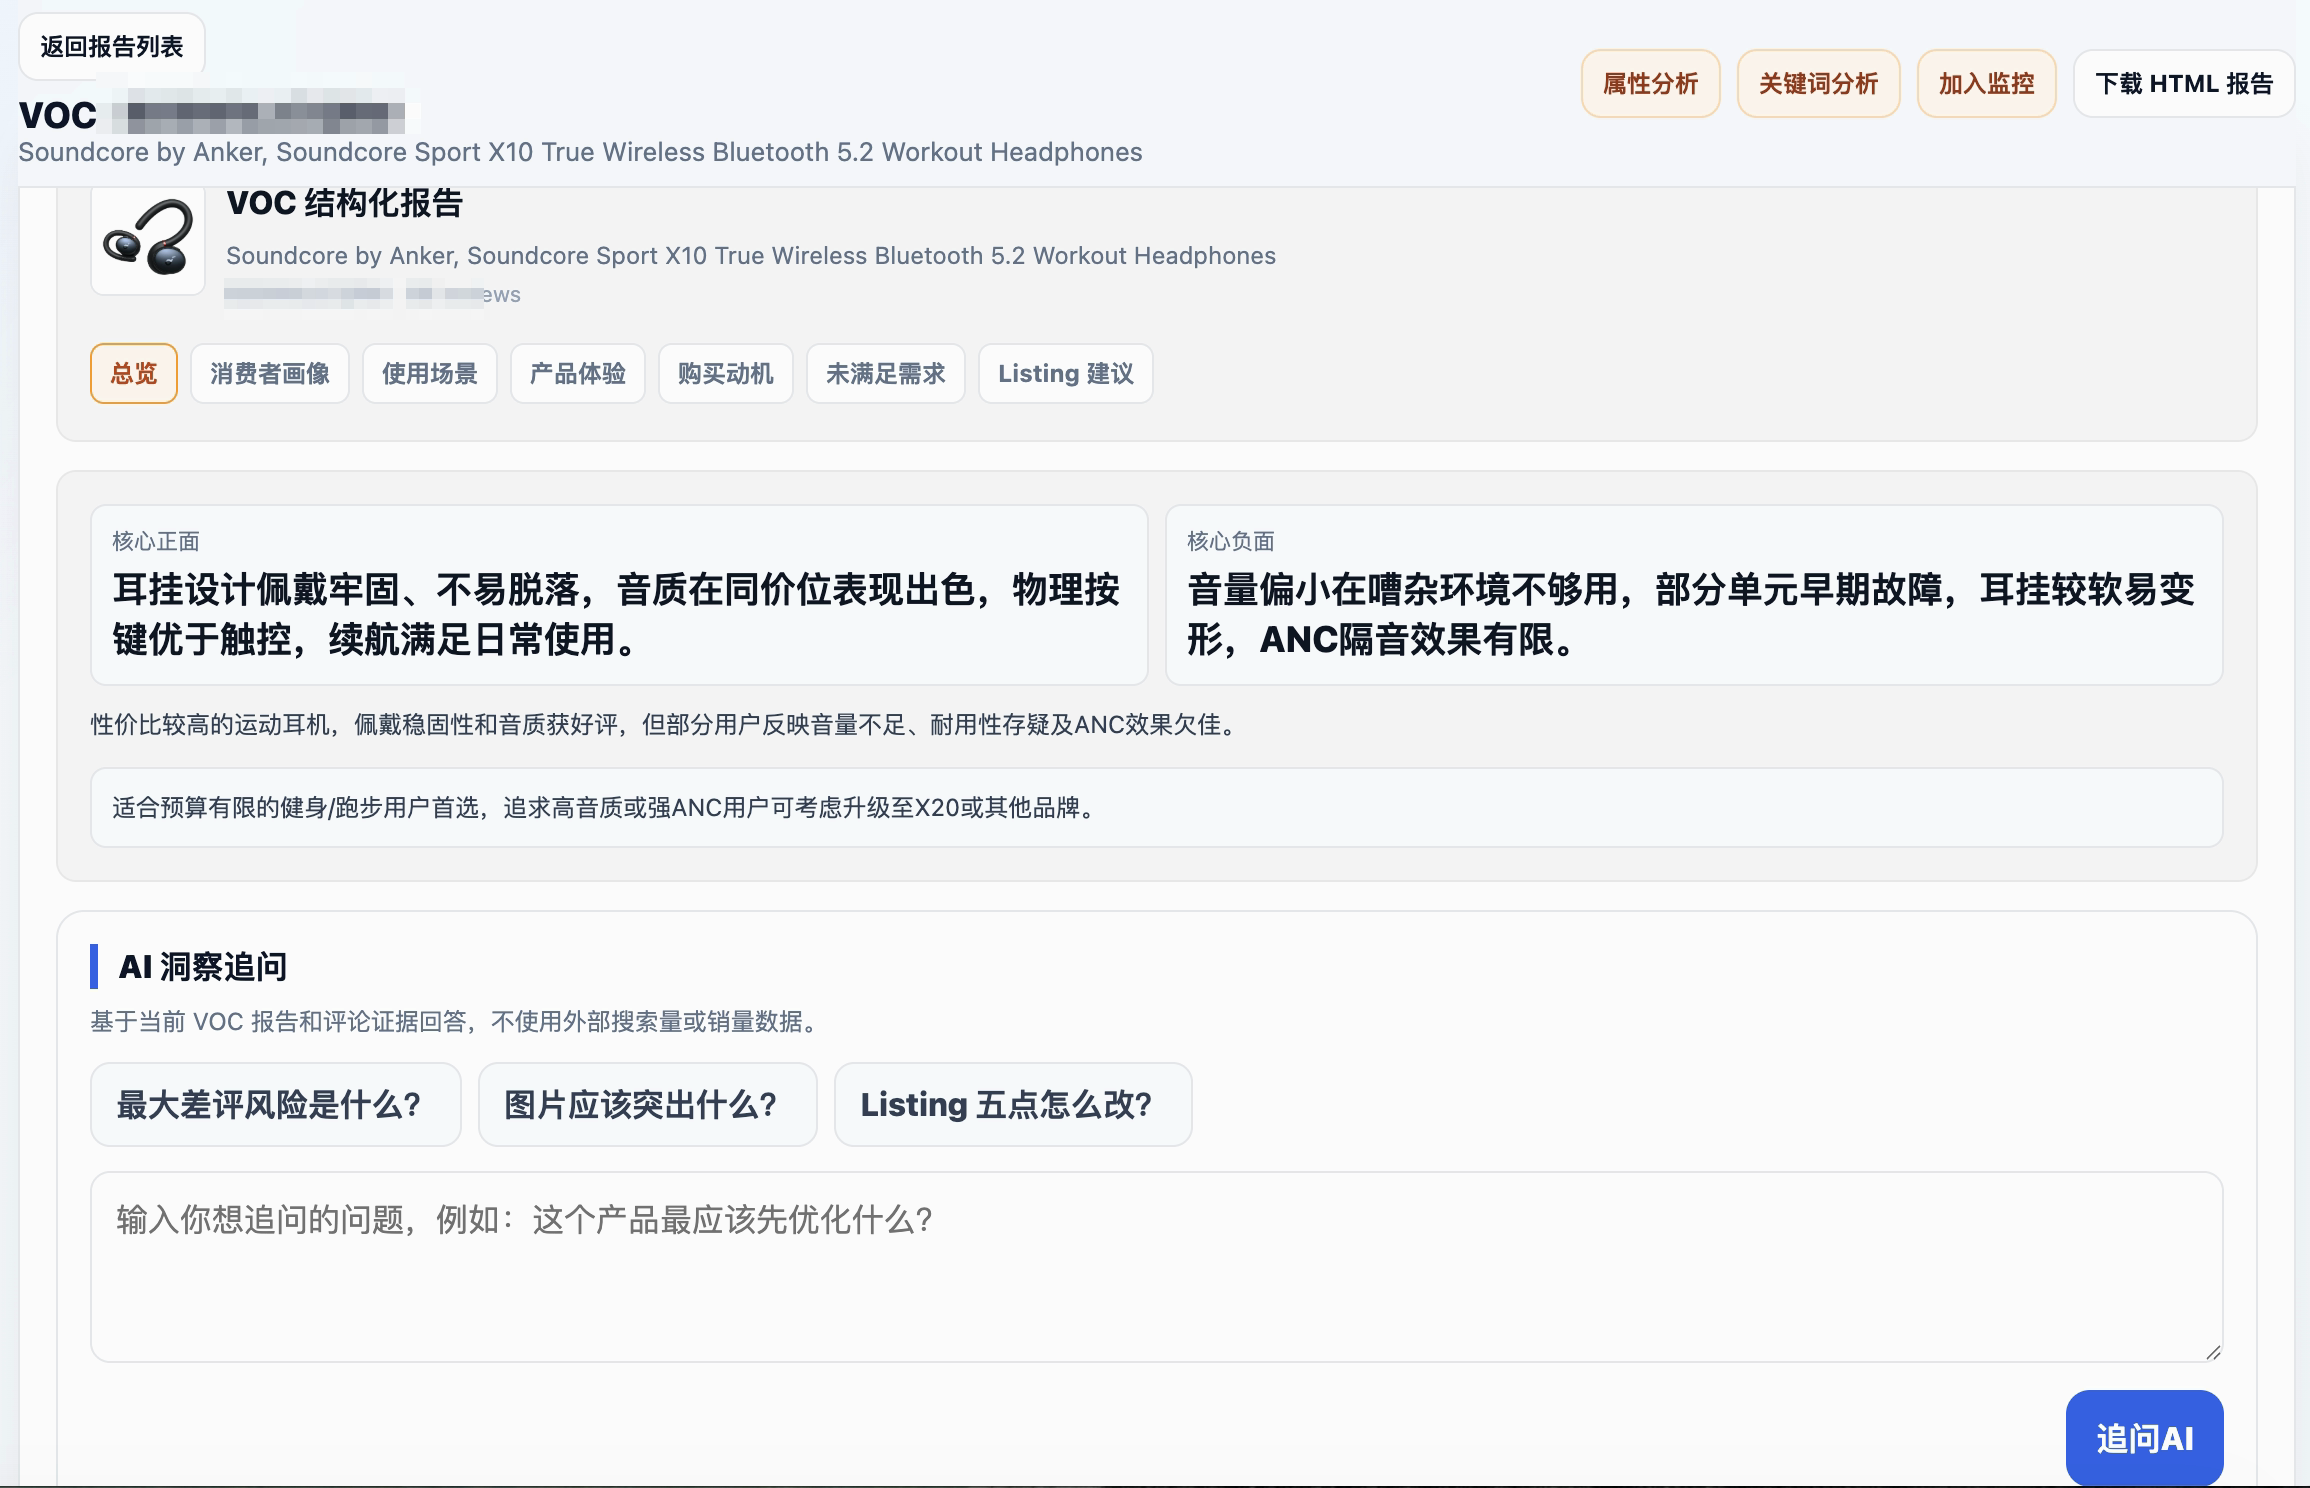The height and width of the screenshot is (1488, 2310).
Task: Switch to 未满足需求 tab
Action: pos(886,373)
